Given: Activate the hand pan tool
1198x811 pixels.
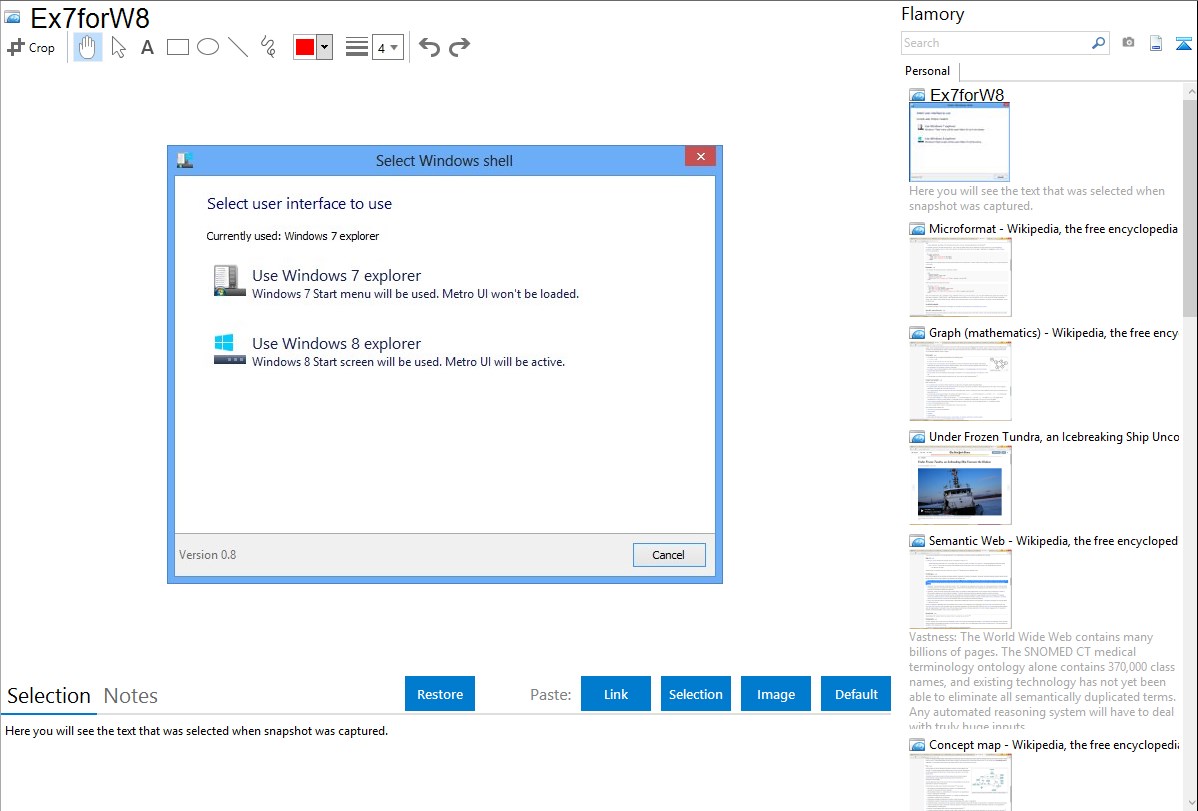Looking at the screenshot, I should click(x=88, y=47).
